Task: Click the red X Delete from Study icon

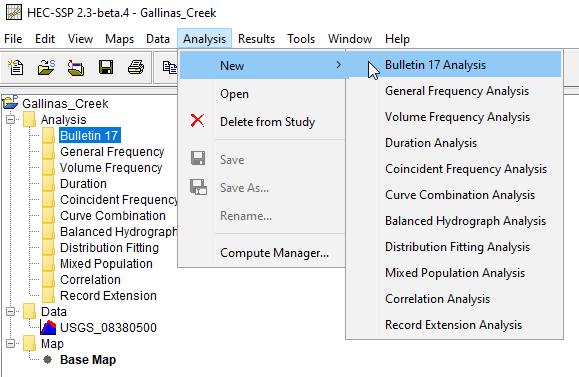Action: (198, 120)
